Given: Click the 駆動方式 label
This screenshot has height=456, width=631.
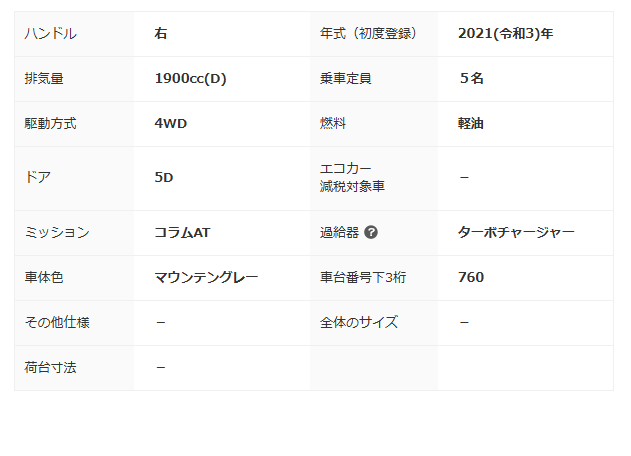Looking at the screenshot, I should click(x=50, y=124).
